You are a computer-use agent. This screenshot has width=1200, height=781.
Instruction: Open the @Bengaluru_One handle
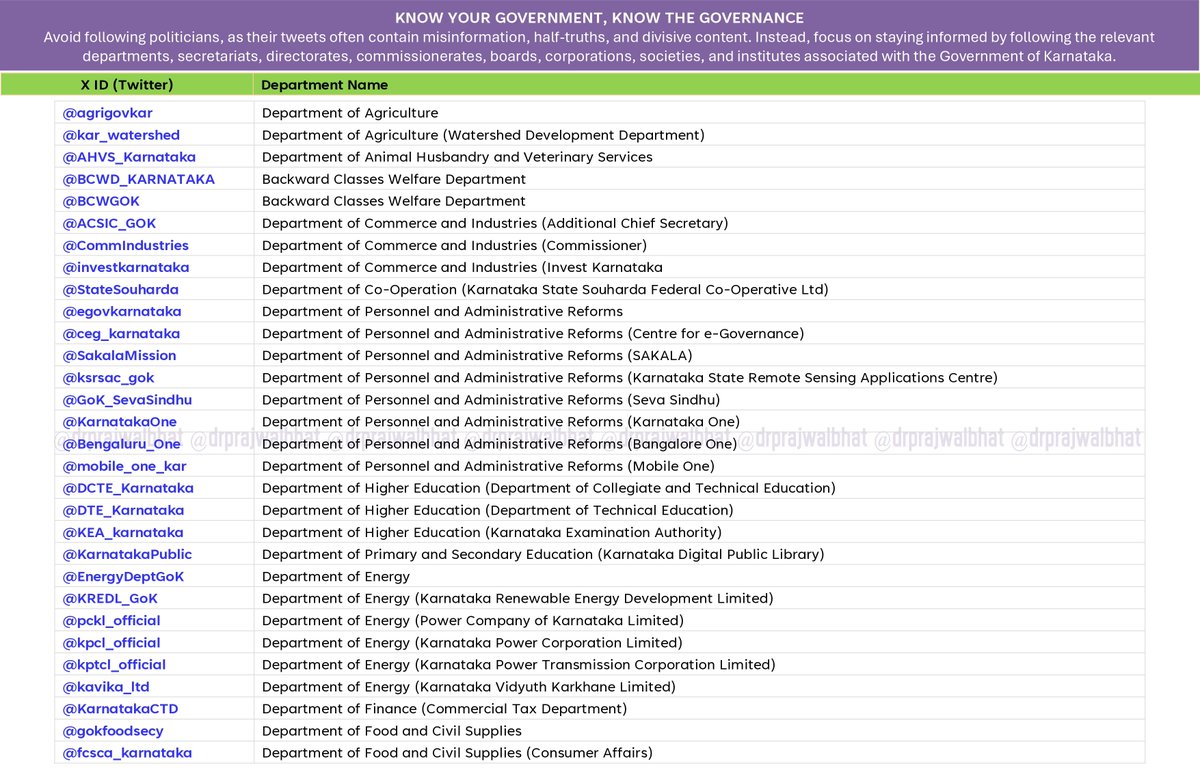click(x=122, y=443)
